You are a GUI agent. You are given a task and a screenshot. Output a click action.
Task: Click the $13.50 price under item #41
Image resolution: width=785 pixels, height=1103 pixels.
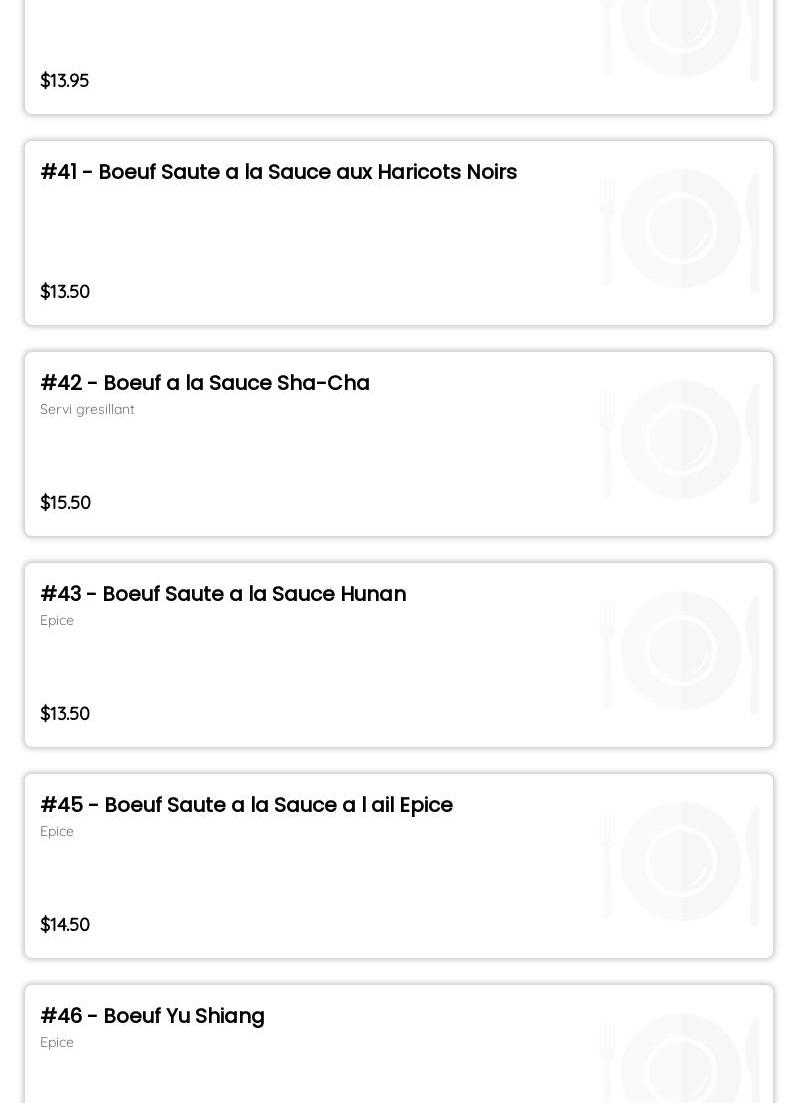pyautogui.click(x=65, y=291)
